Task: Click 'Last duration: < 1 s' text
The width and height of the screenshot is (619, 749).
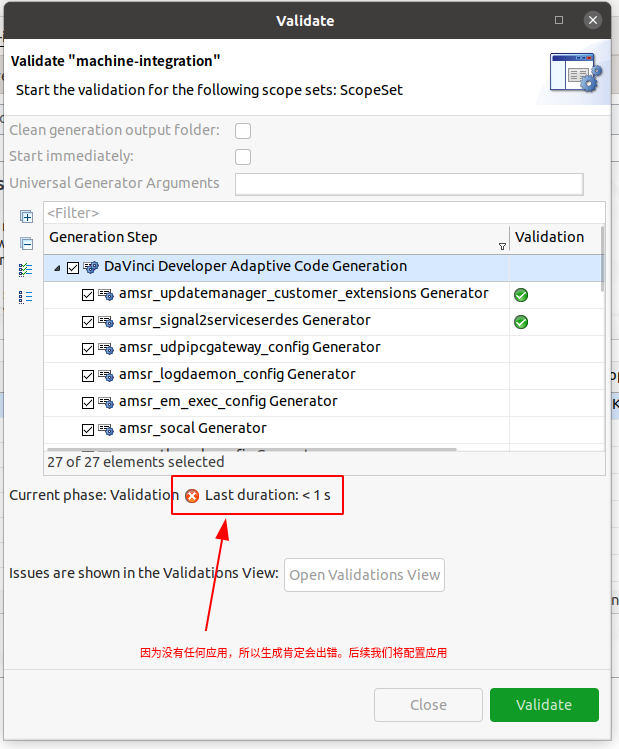Action: click(268, 495)
